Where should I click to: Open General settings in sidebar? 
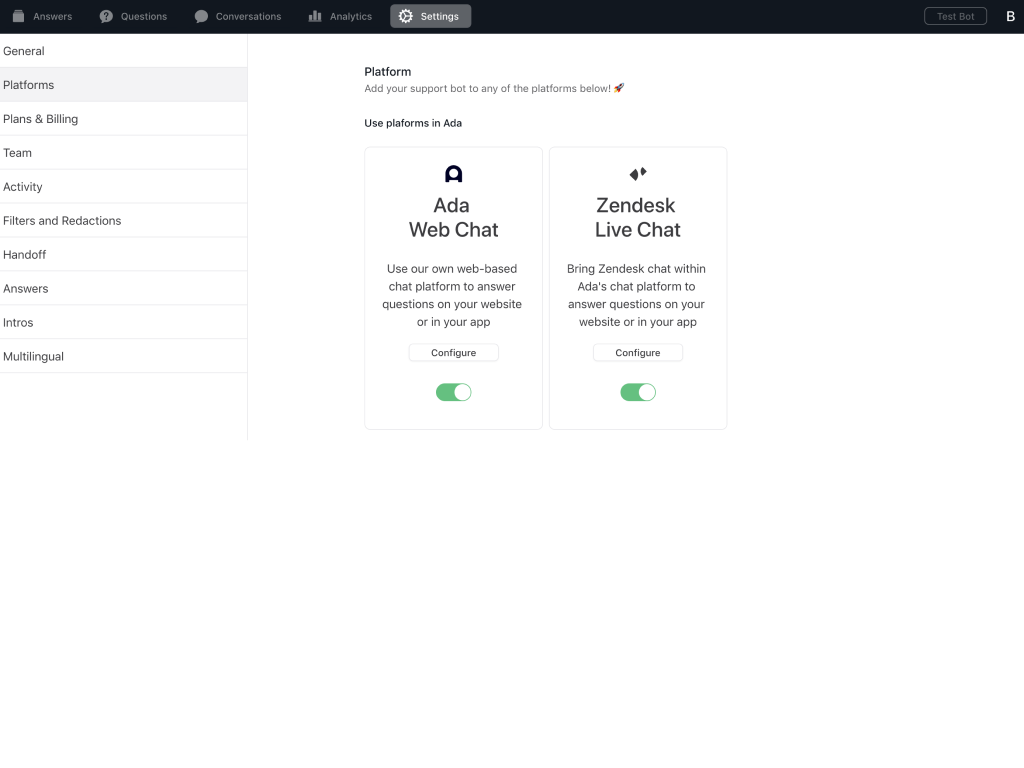(x=24, y=51)
